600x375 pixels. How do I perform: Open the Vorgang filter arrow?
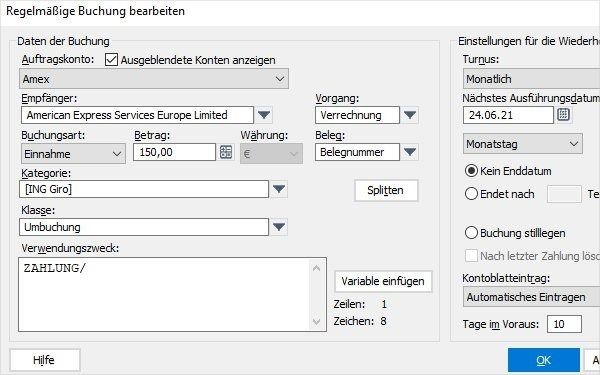[410, 115]
